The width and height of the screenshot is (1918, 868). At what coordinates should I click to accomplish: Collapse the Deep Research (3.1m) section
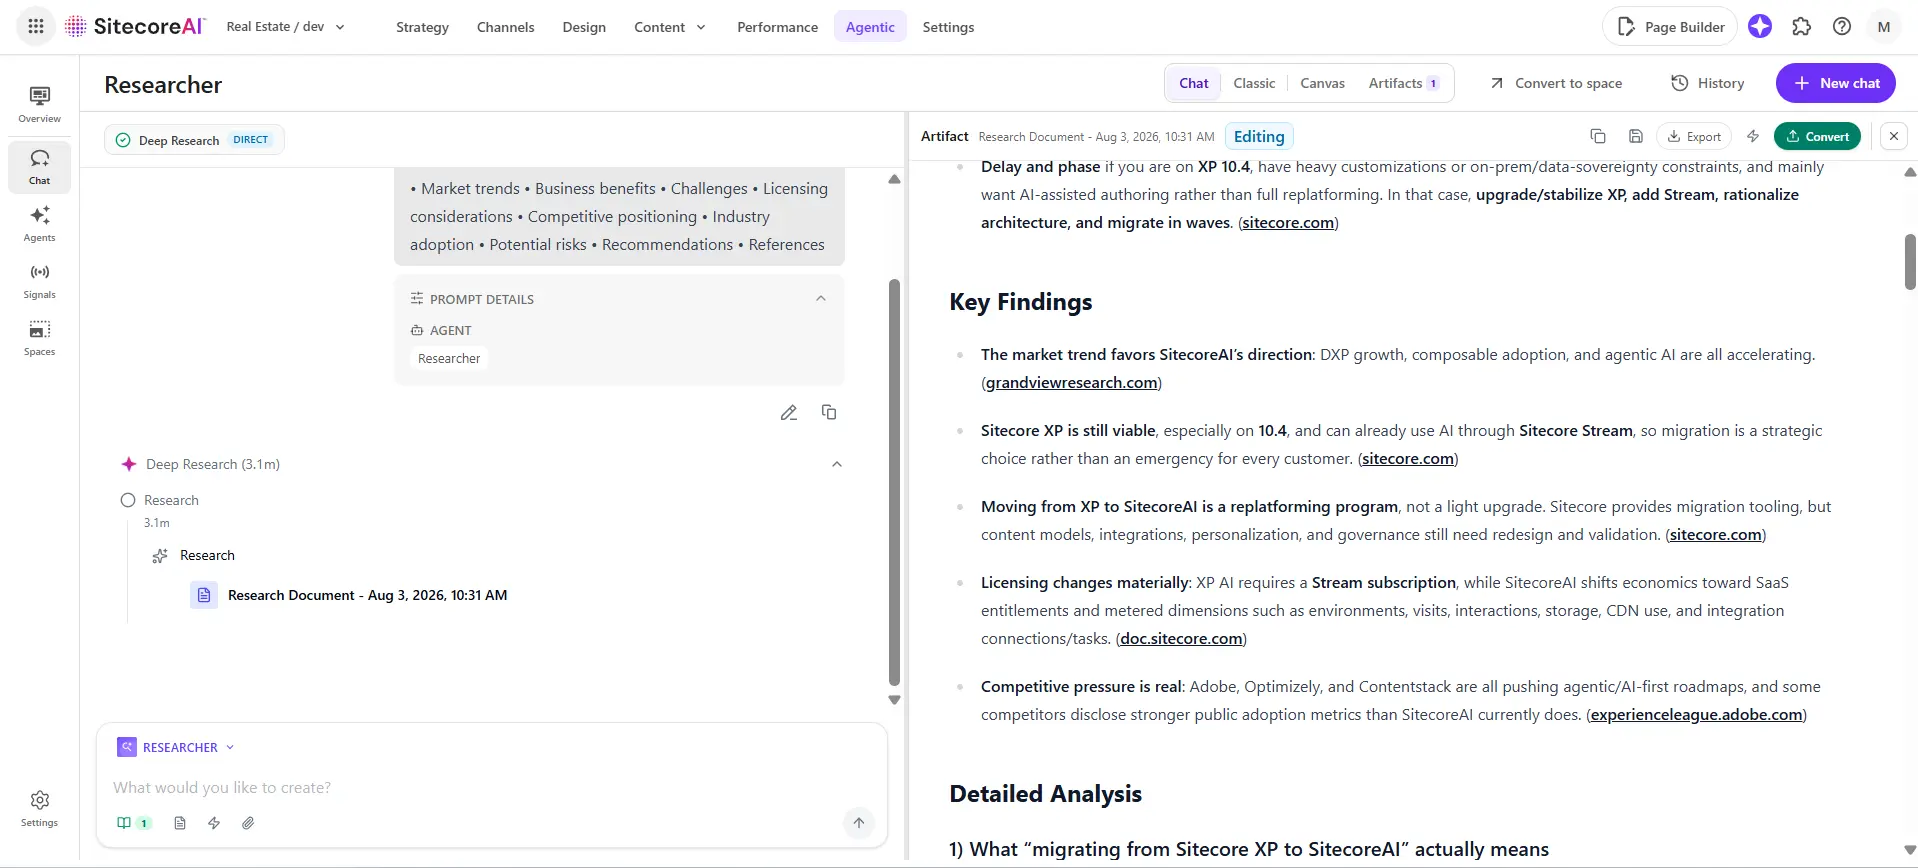tap(837, 464)
